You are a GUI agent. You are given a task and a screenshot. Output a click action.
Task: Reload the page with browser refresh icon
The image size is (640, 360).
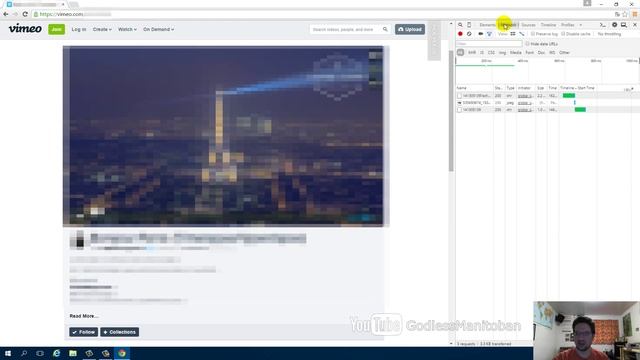point(25,14)
